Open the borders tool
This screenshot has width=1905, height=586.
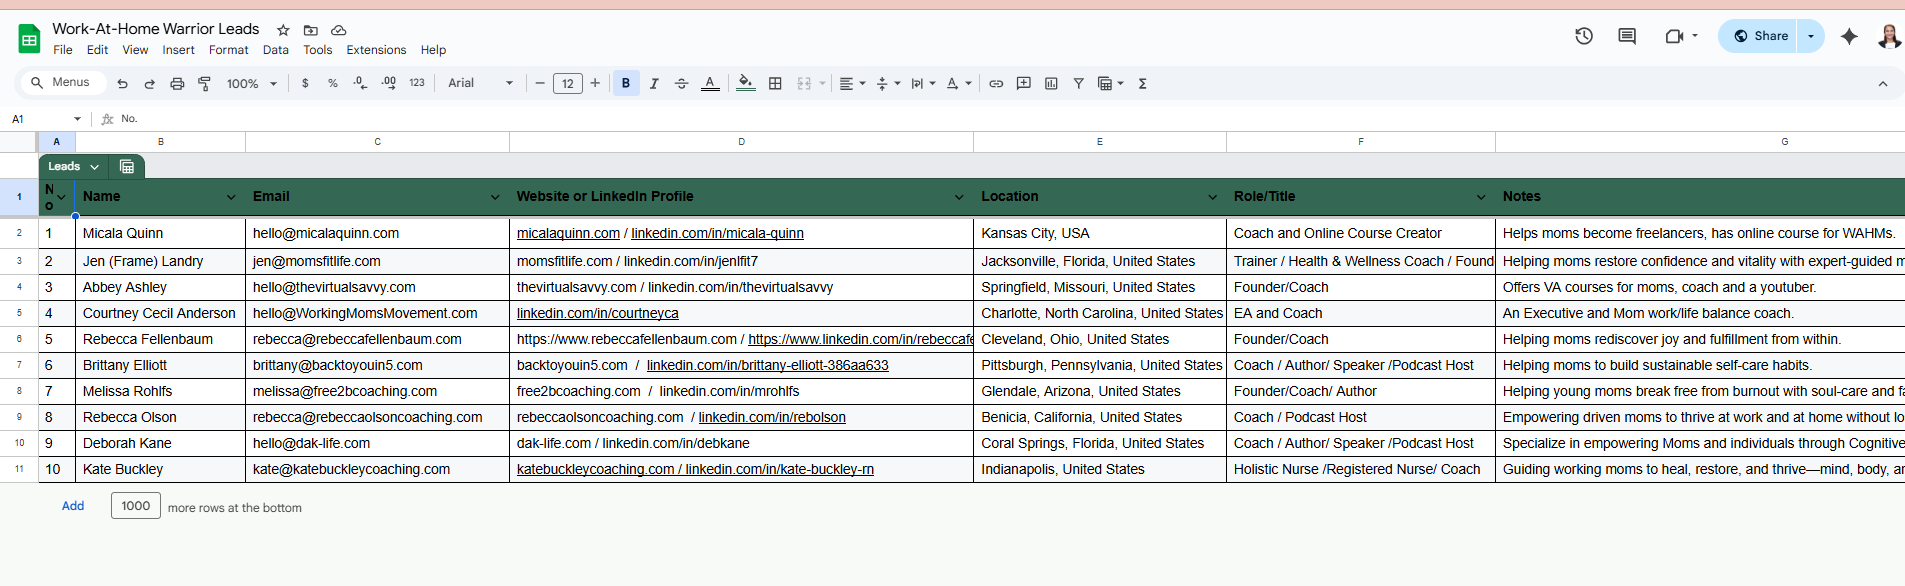tap(775, 84)
